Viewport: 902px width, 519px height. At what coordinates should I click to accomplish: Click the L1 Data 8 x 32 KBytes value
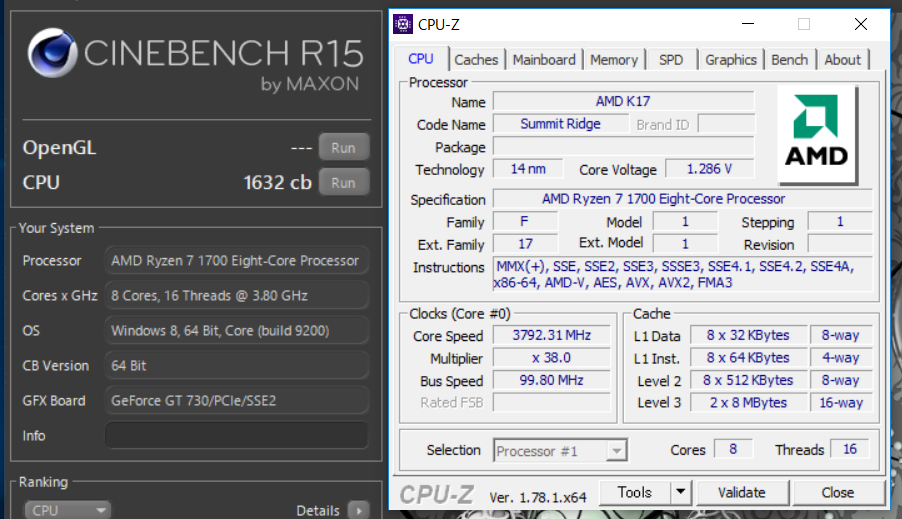tap(748, 335)
